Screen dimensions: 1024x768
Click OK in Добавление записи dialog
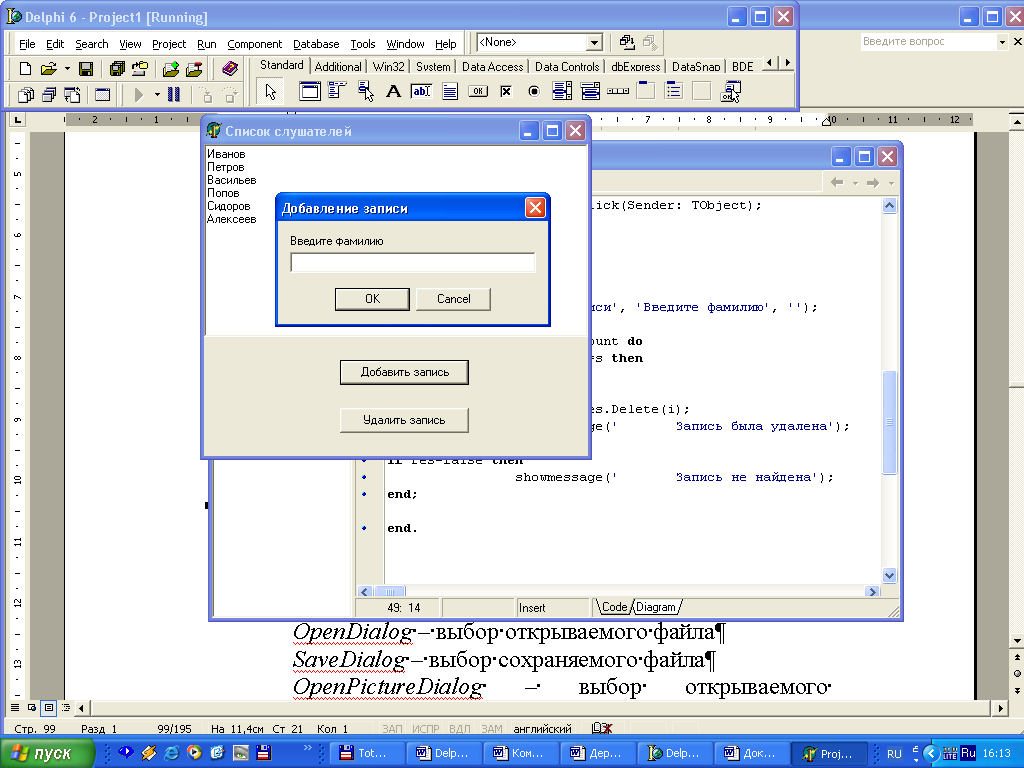(372, 299)
